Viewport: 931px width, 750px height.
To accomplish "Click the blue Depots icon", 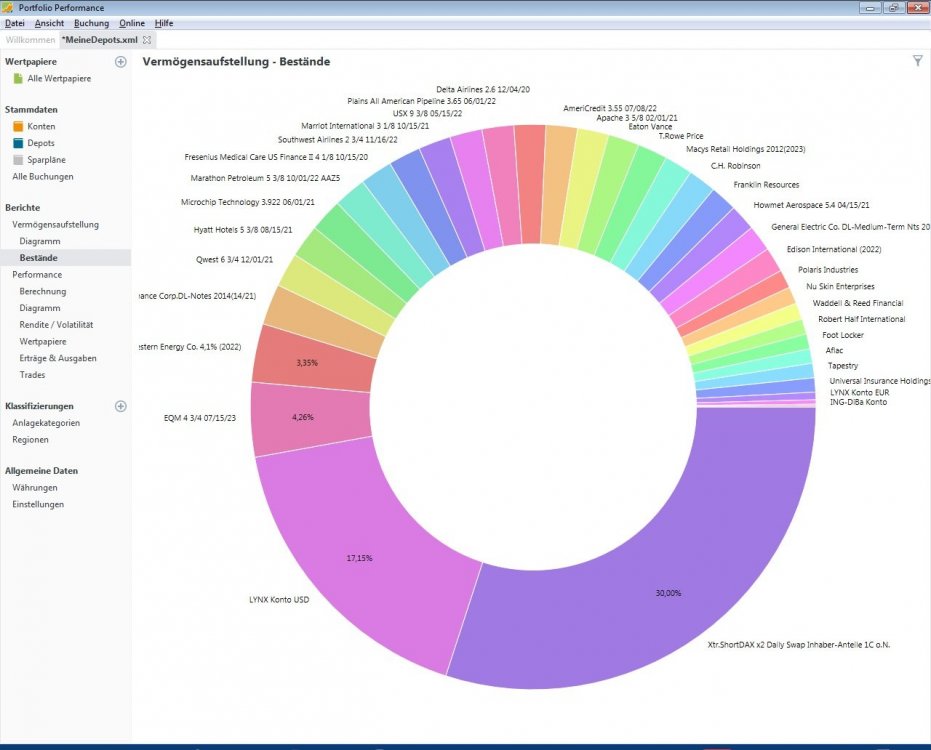I will tap(18, 144).
